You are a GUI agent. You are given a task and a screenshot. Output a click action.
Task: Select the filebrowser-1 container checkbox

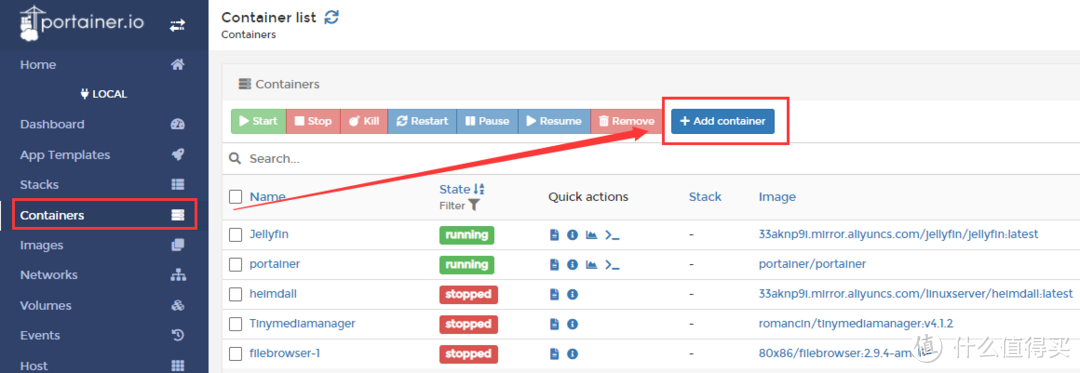click(x=236, y=354)
